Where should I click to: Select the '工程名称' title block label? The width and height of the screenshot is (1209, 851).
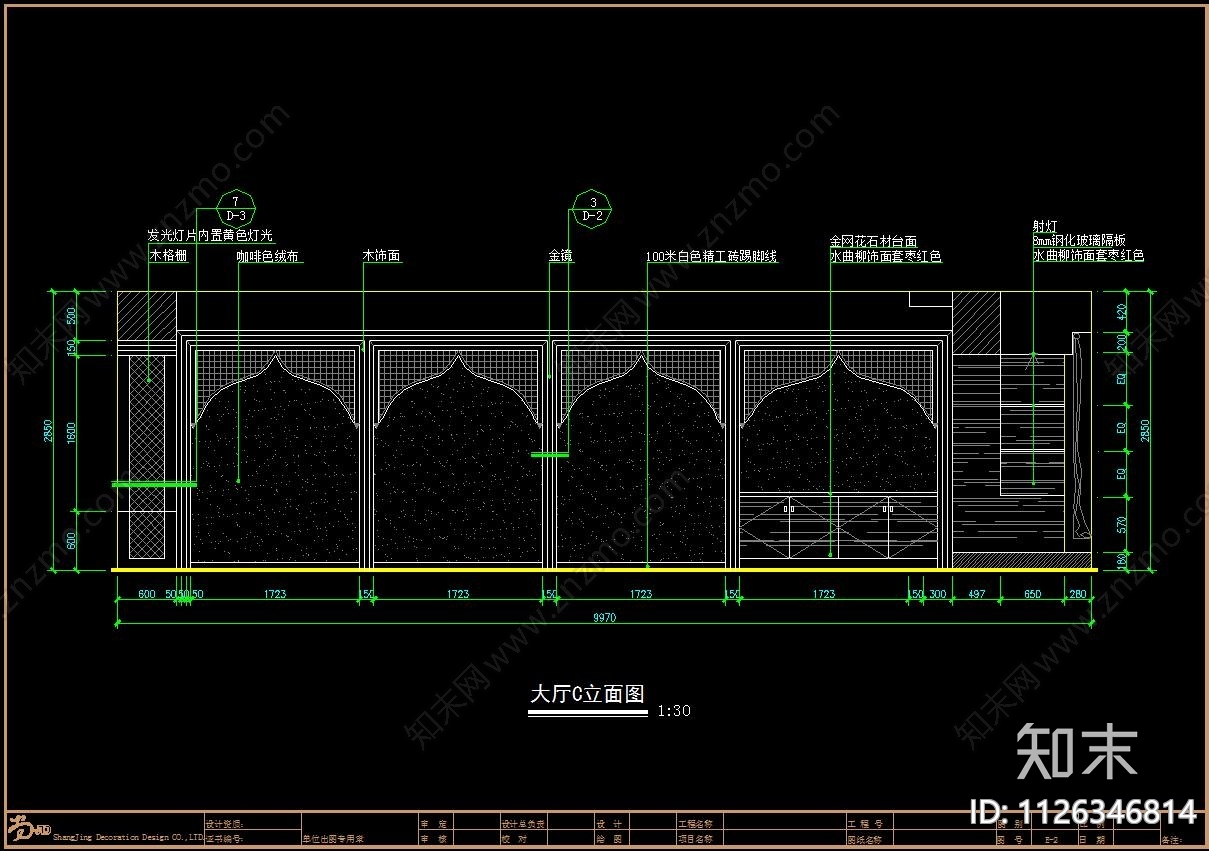click(x=695, y=824)
